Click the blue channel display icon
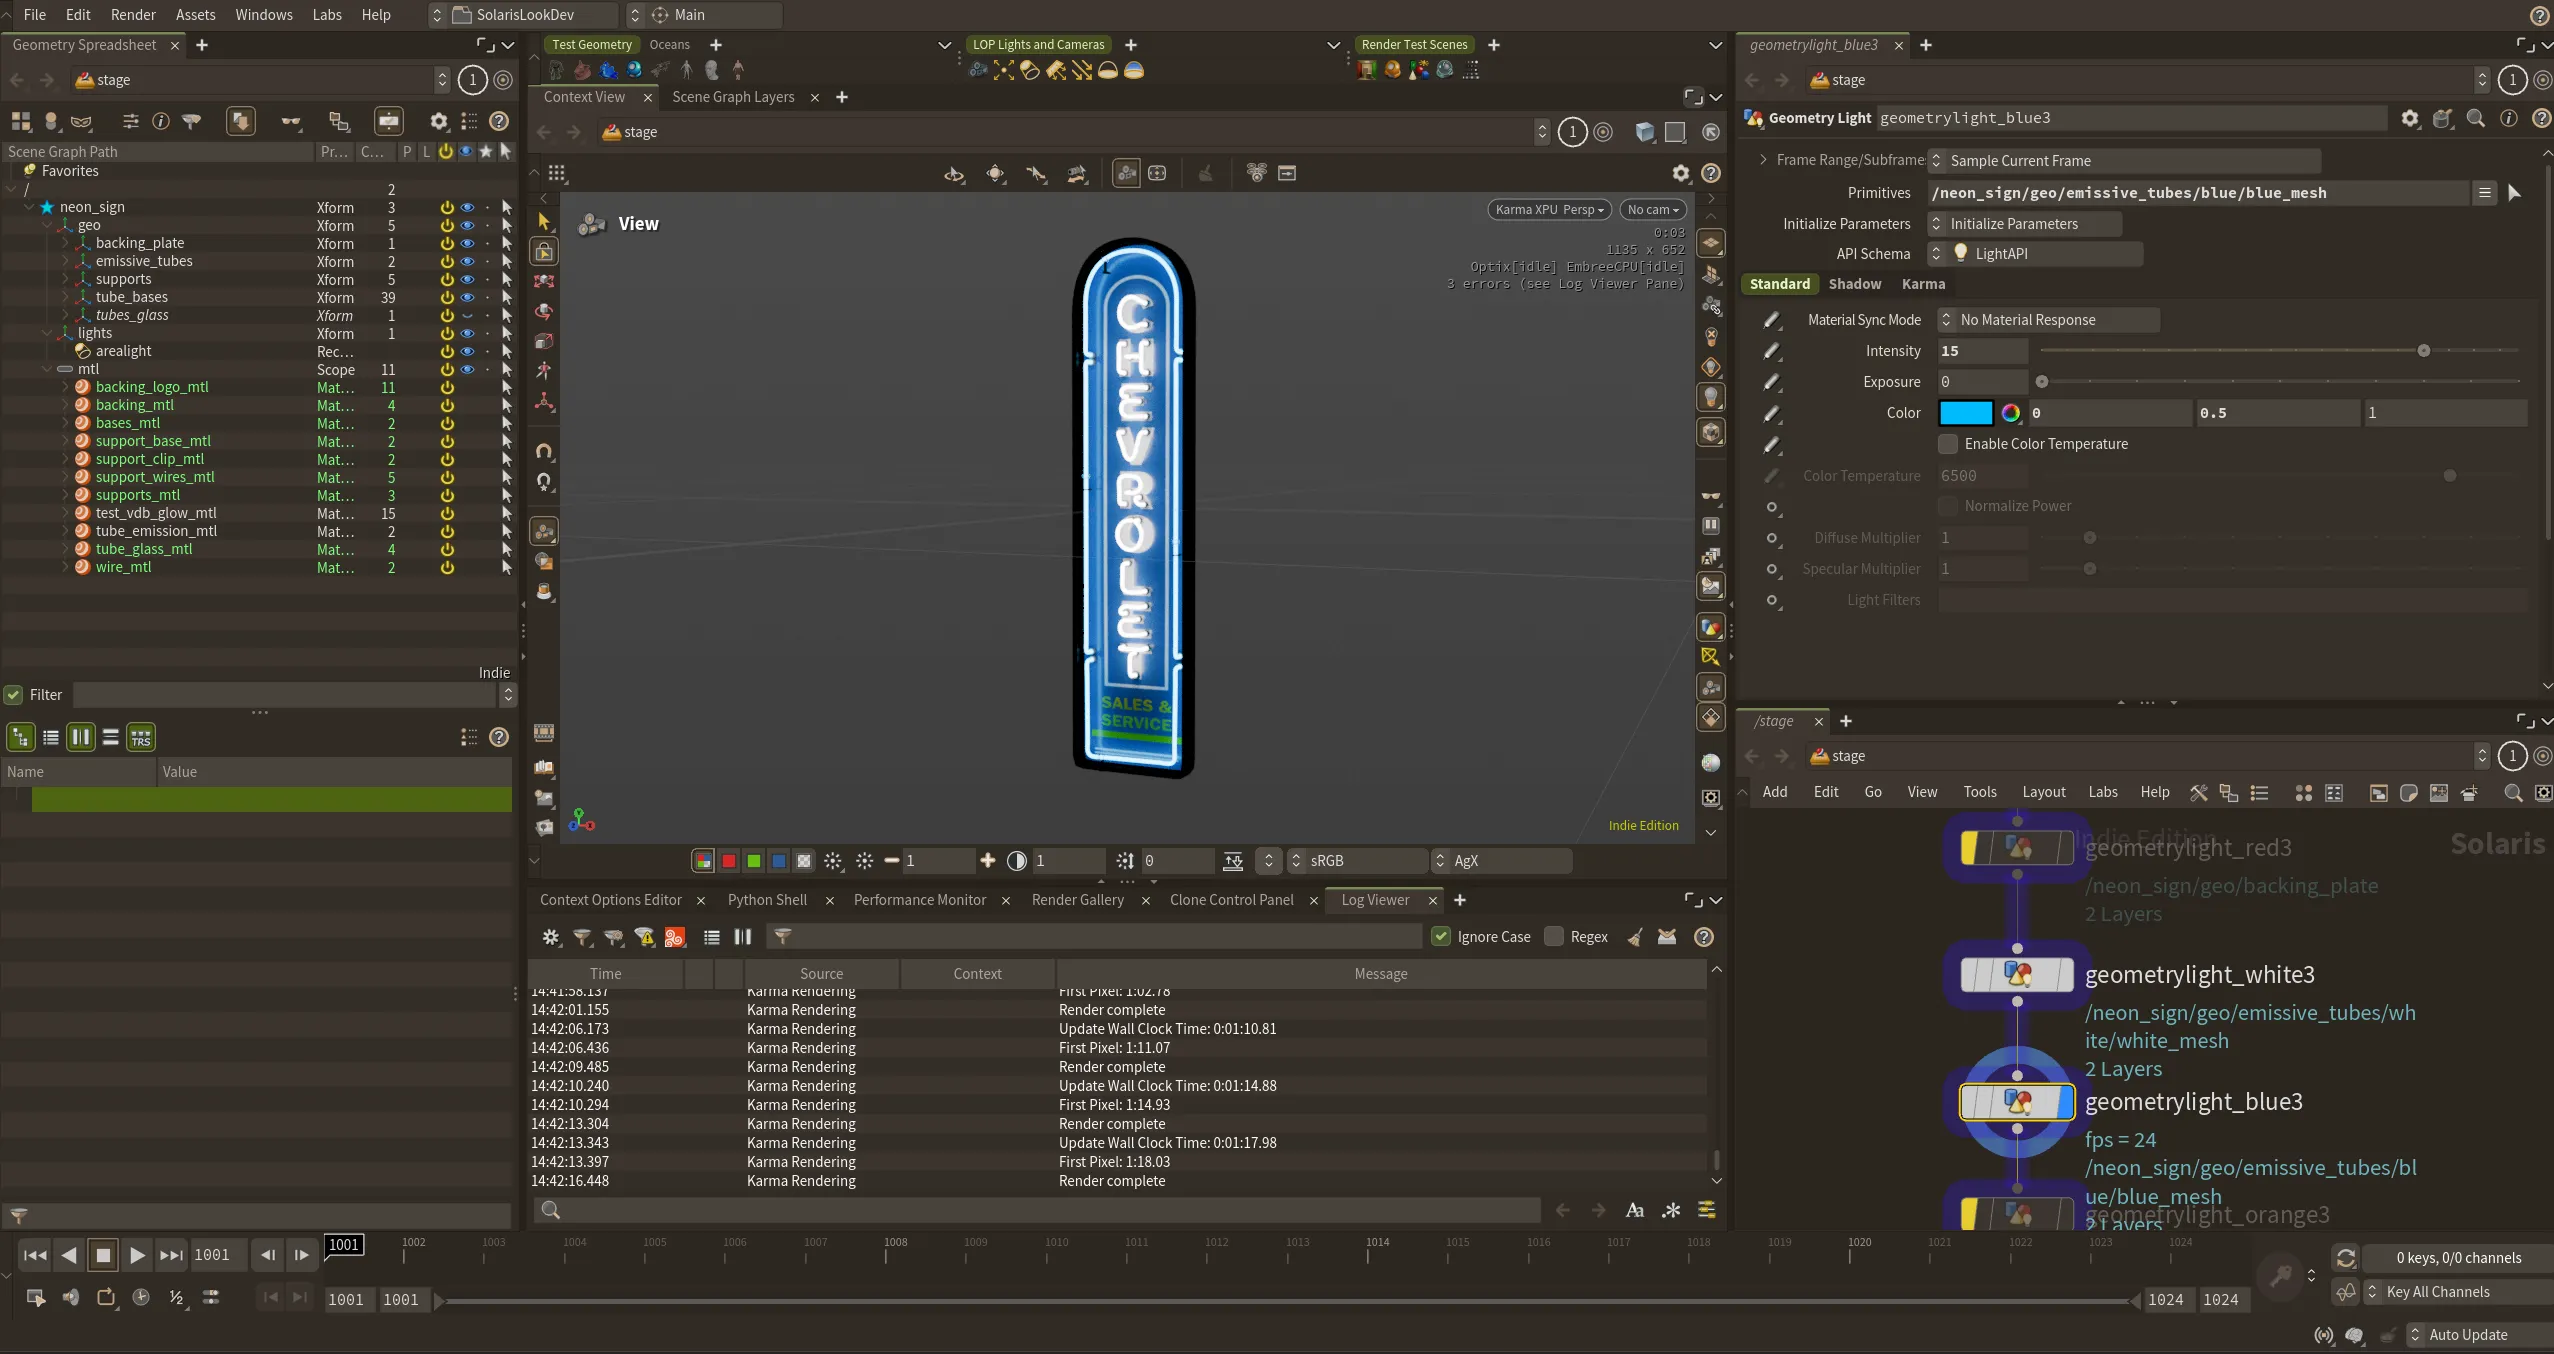 tap(779, 861)
